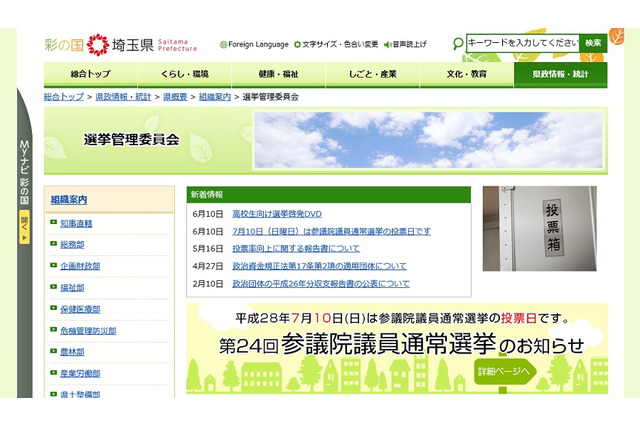Screen dimensions: 640x426
Task: Click the keyword search input field
Action: 522,43
